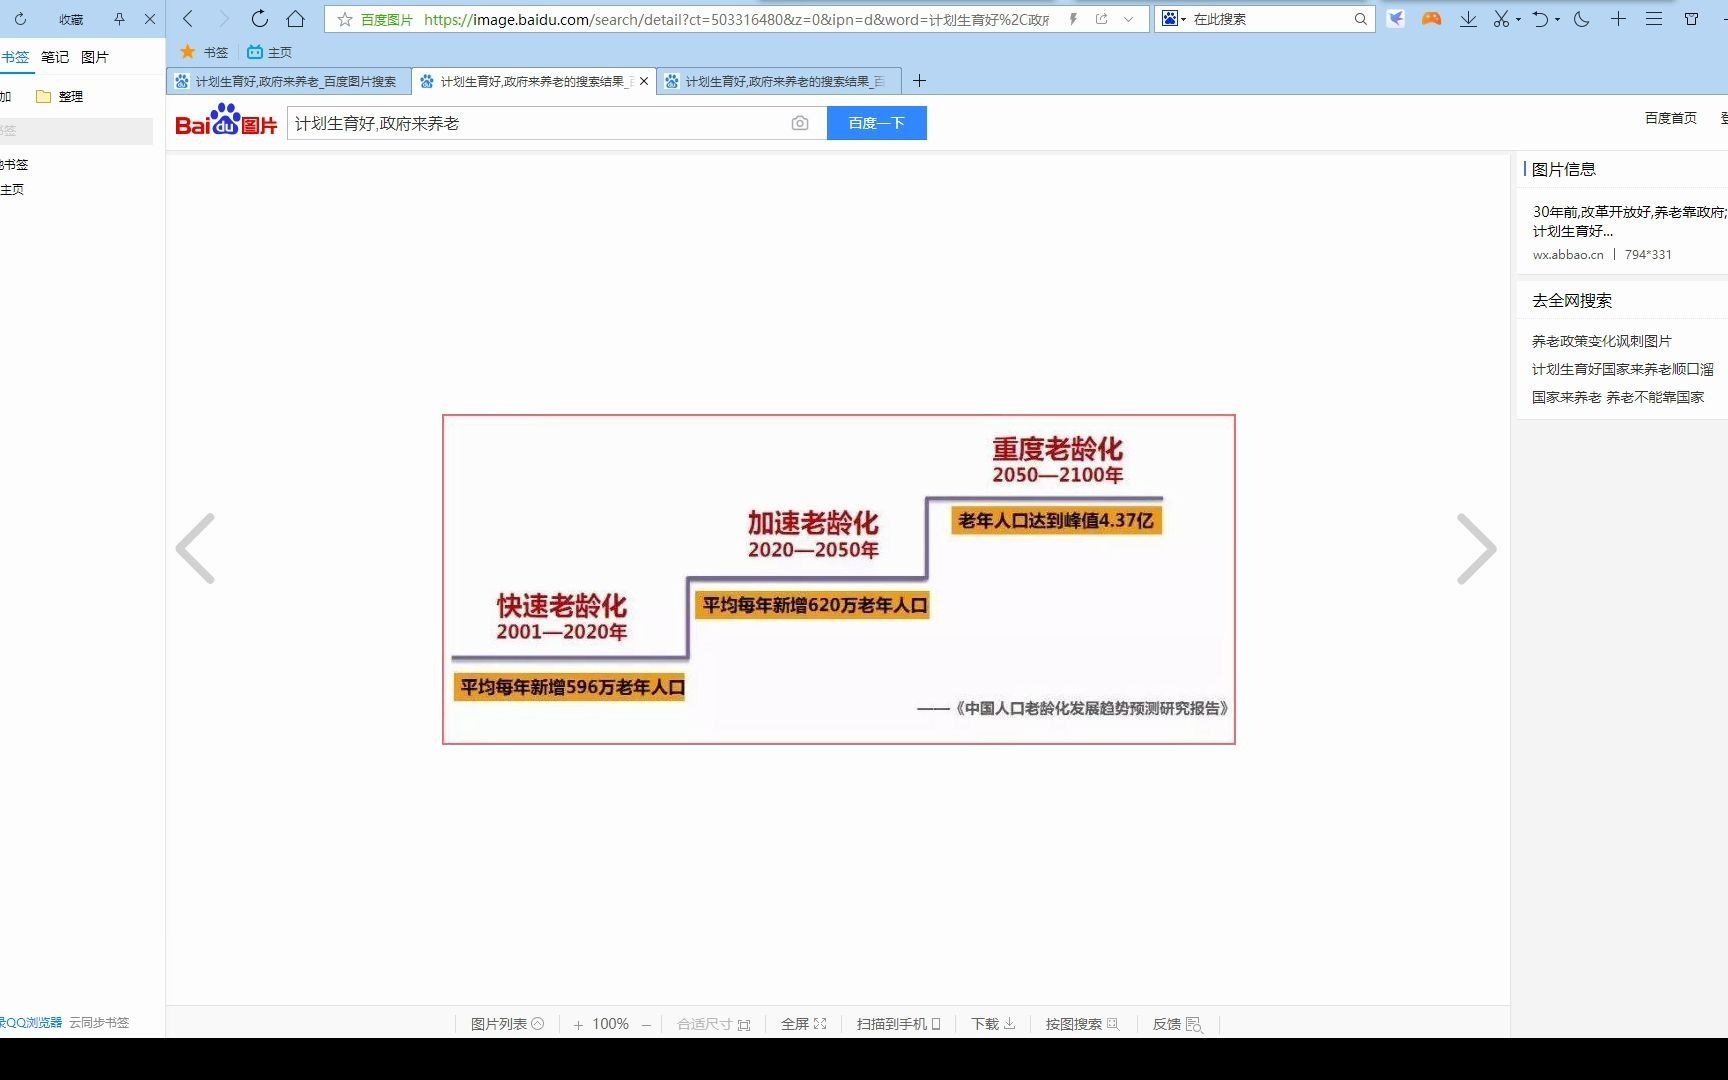1728x1080 pixels.
Task: Close the active 搜索结果 tab
Action: tap(643, 81)
